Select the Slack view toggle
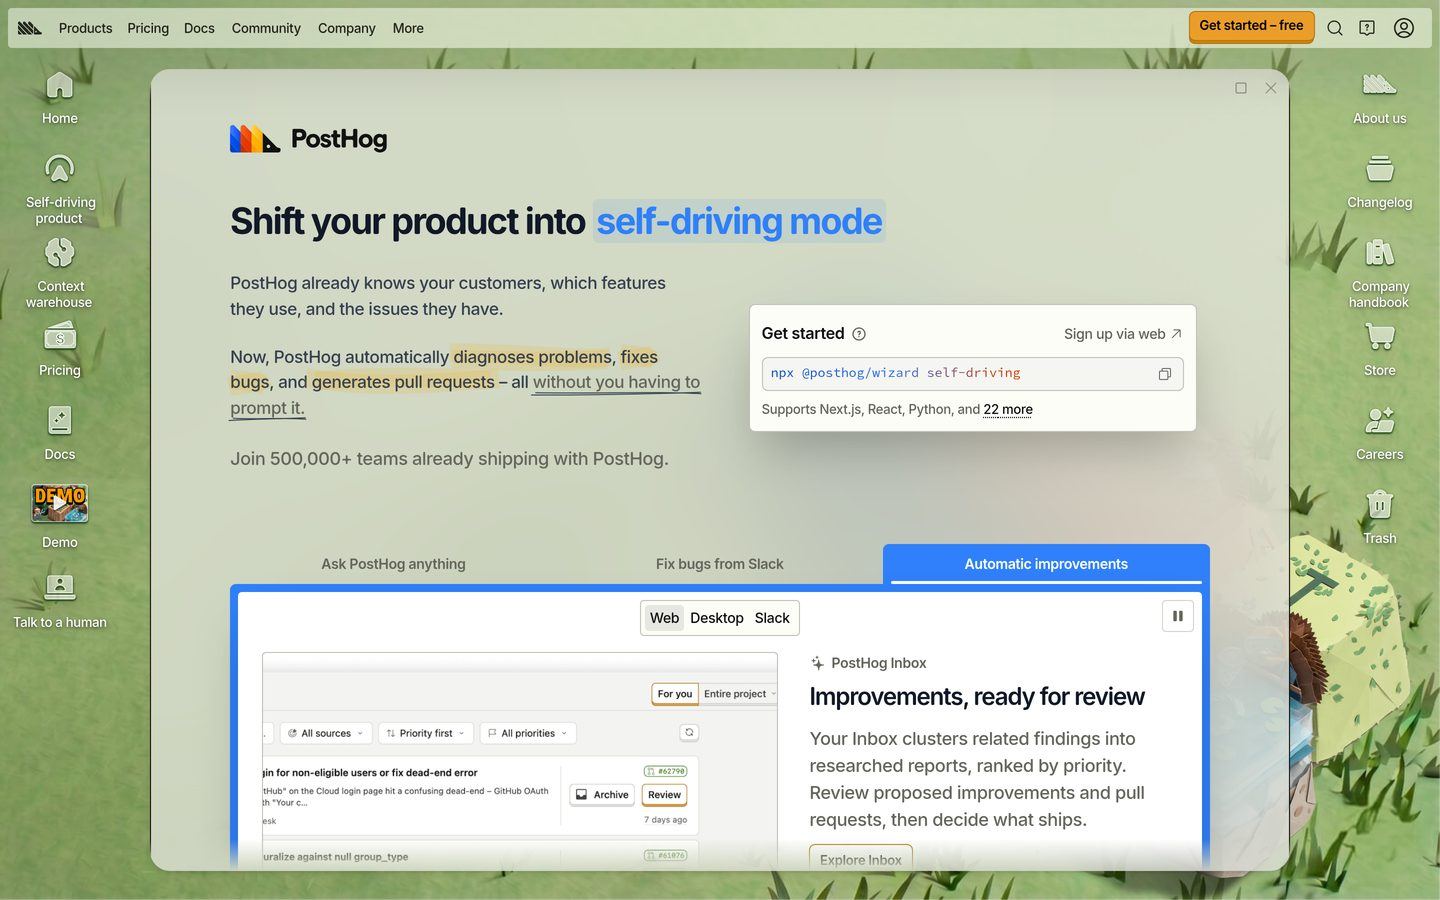This screenshot has width=1440, height=900. pyautogui.click(x=772, y=618)
